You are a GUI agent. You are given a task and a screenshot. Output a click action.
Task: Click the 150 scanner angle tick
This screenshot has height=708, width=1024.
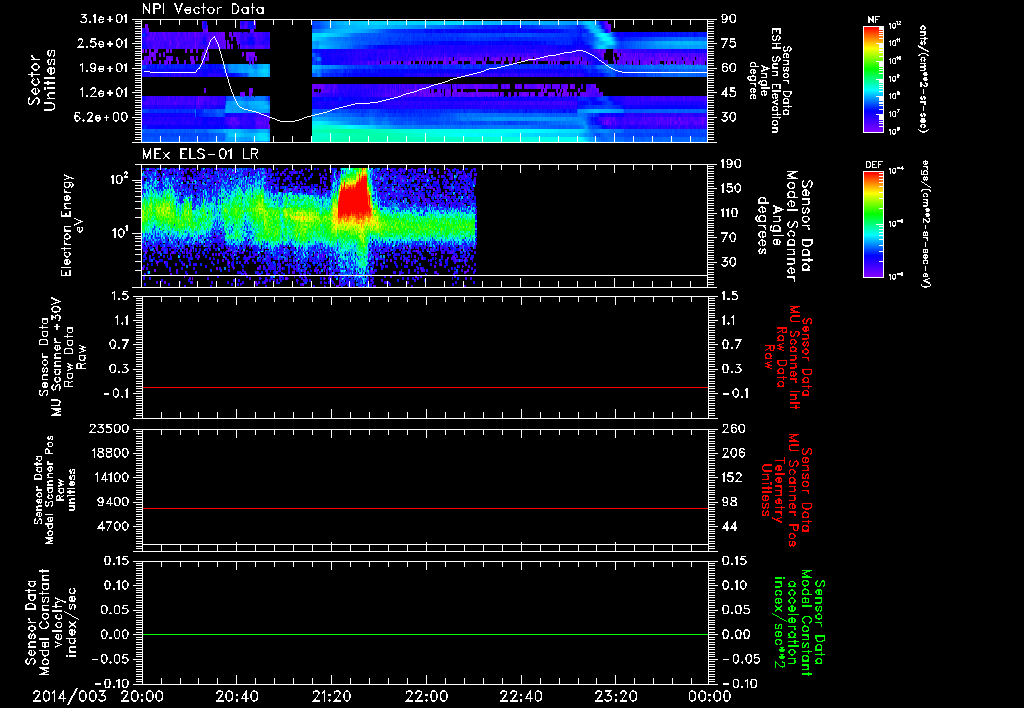(x=732, y=189)
